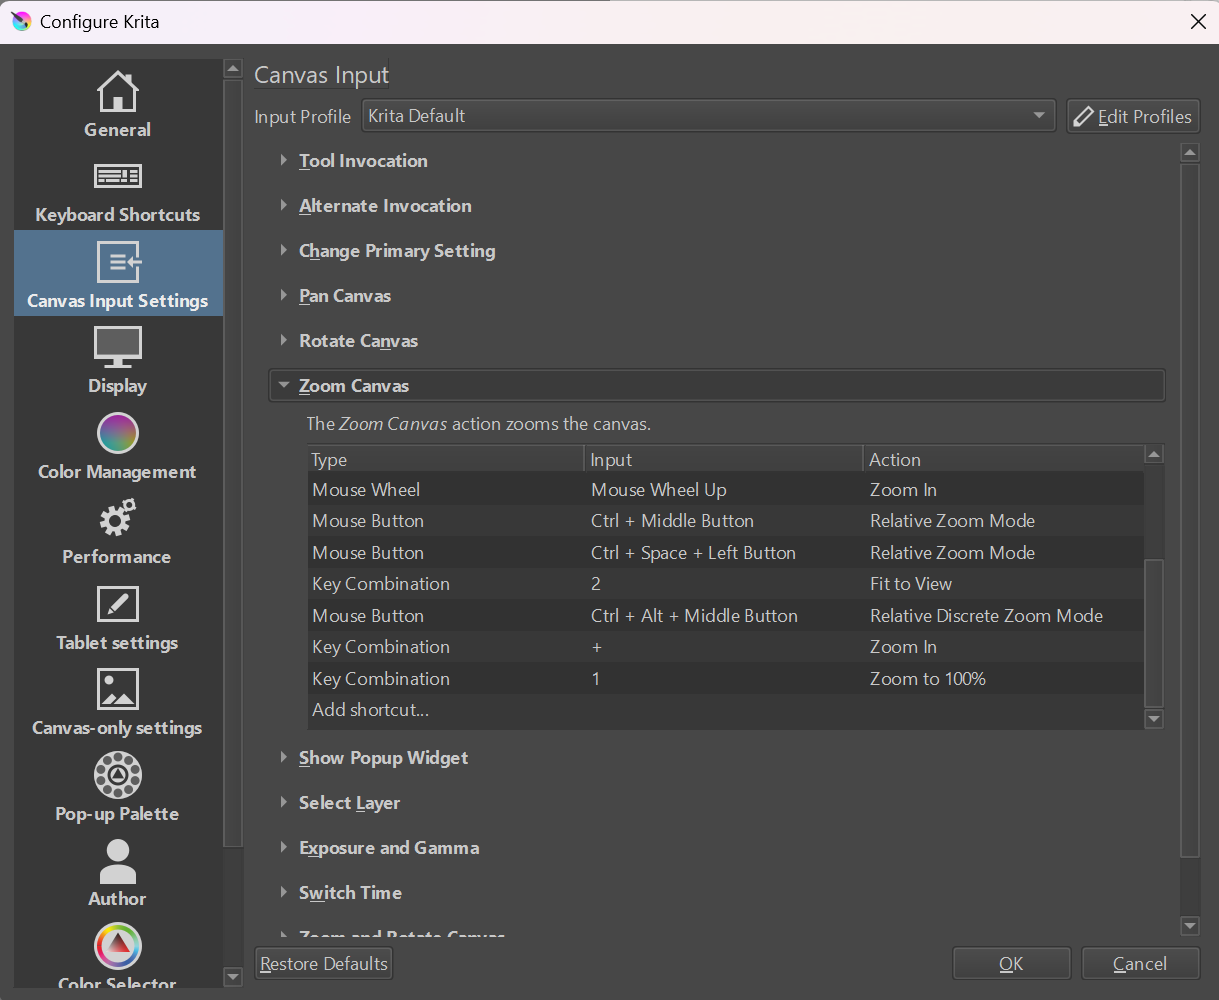Viewport: 1219px width, 1000px height.
Task: Open the Input Profile dropdown
Action: point(708,116)
